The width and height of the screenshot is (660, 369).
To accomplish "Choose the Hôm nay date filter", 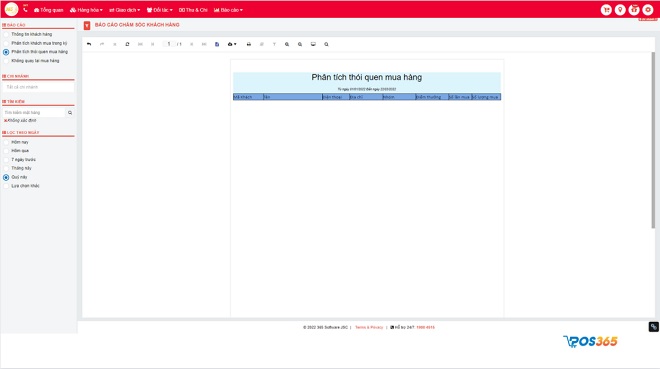I will (16, 142).
